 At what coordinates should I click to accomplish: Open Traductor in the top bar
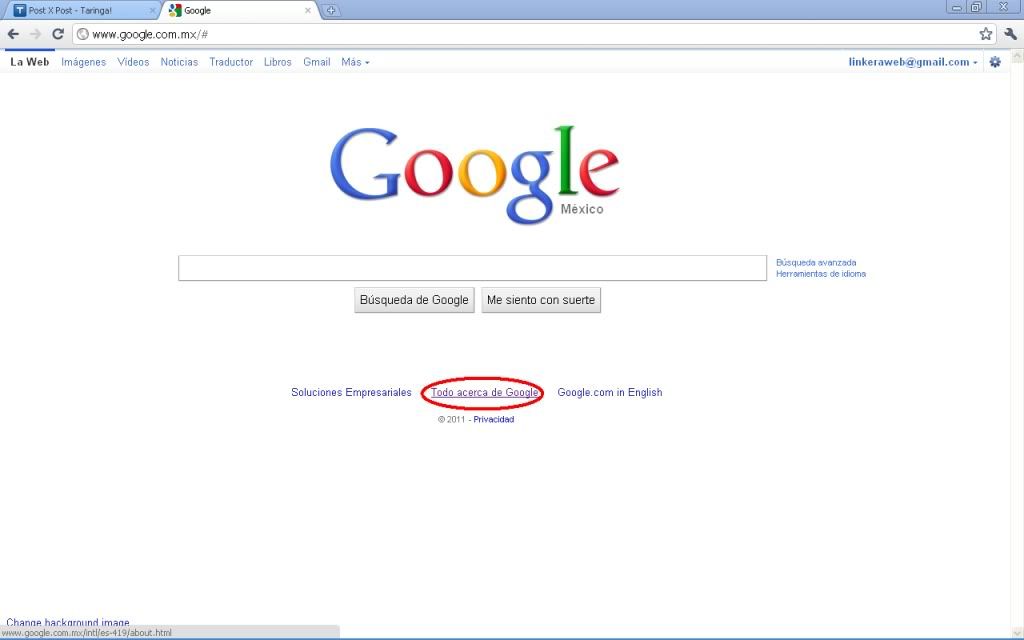[x=231, y=62]
